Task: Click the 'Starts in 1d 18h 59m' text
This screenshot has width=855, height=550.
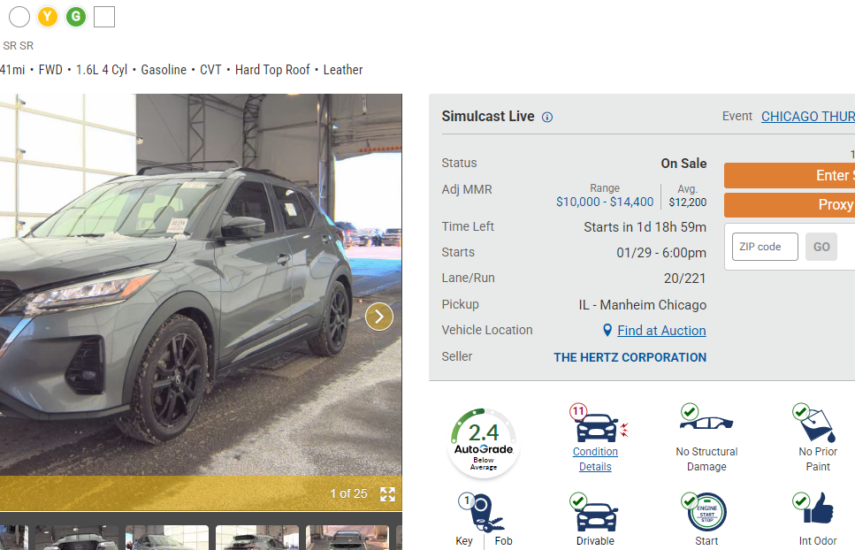Action: [645, 227]
